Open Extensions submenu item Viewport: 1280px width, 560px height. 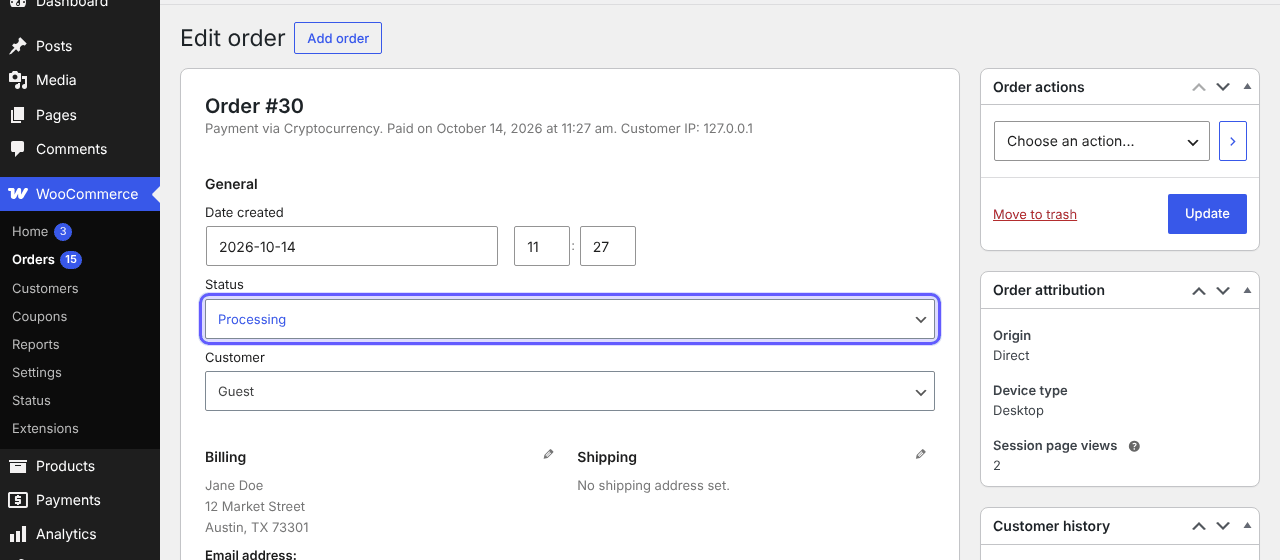pyautogui.click(x=45, y=428)
